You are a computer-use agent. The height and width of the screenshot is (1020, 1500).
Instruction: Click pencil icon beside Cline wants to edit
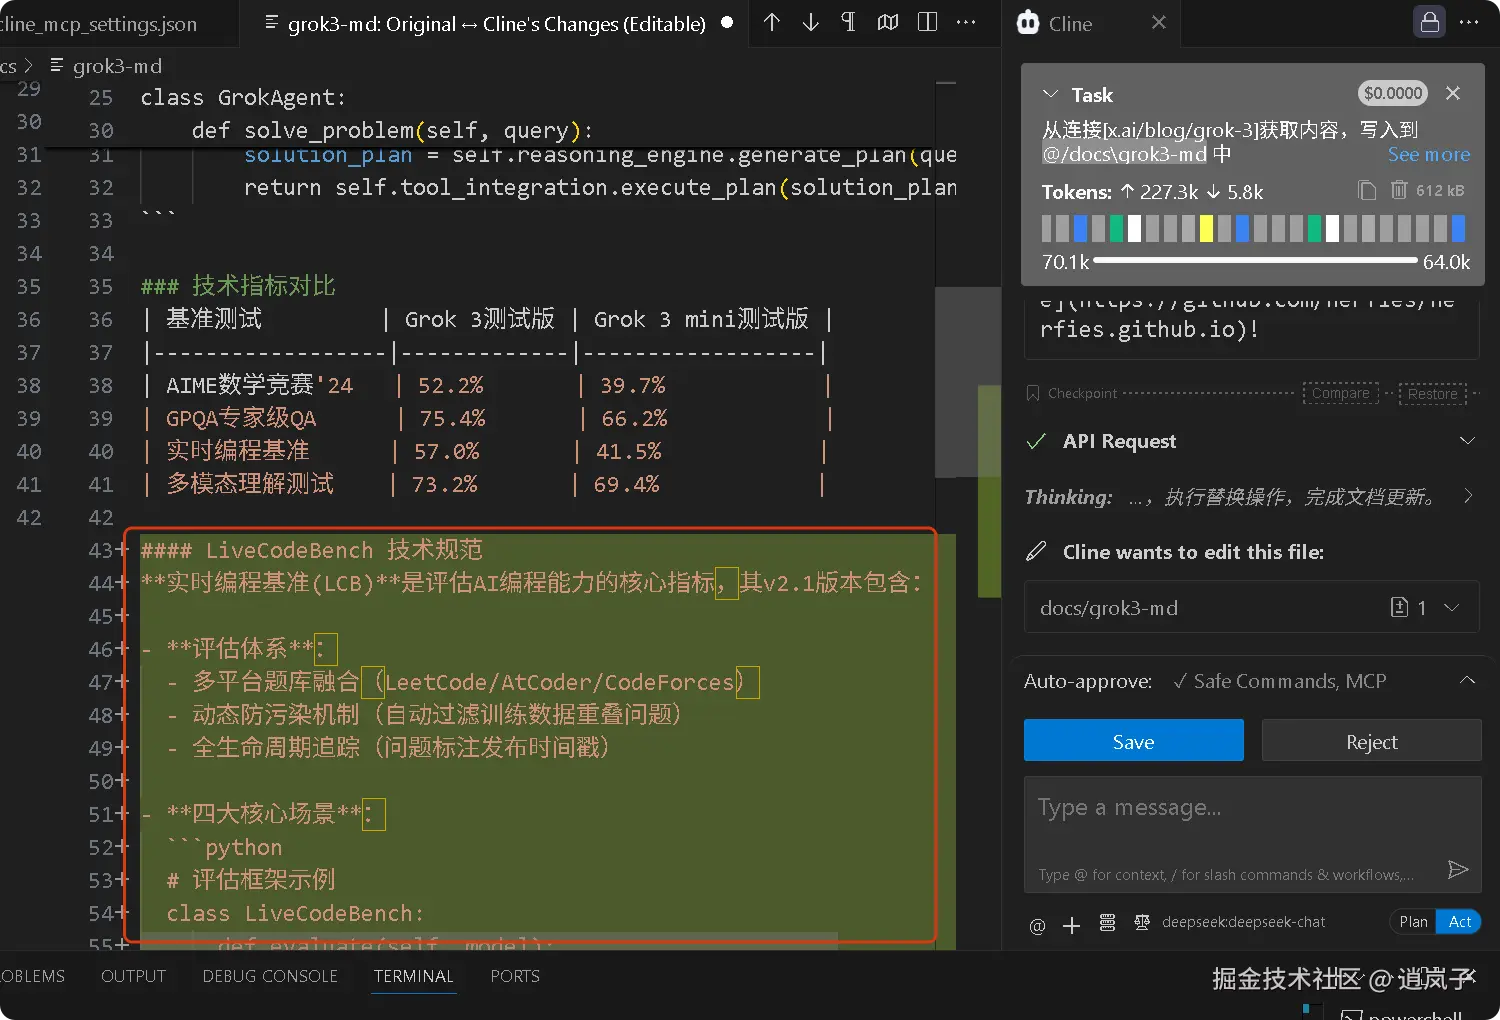coord(1037,551)
